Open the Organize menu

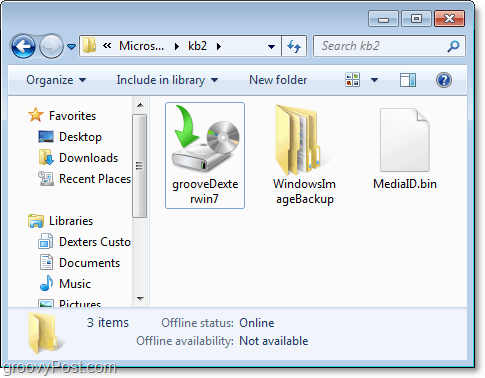pos(56,80)
